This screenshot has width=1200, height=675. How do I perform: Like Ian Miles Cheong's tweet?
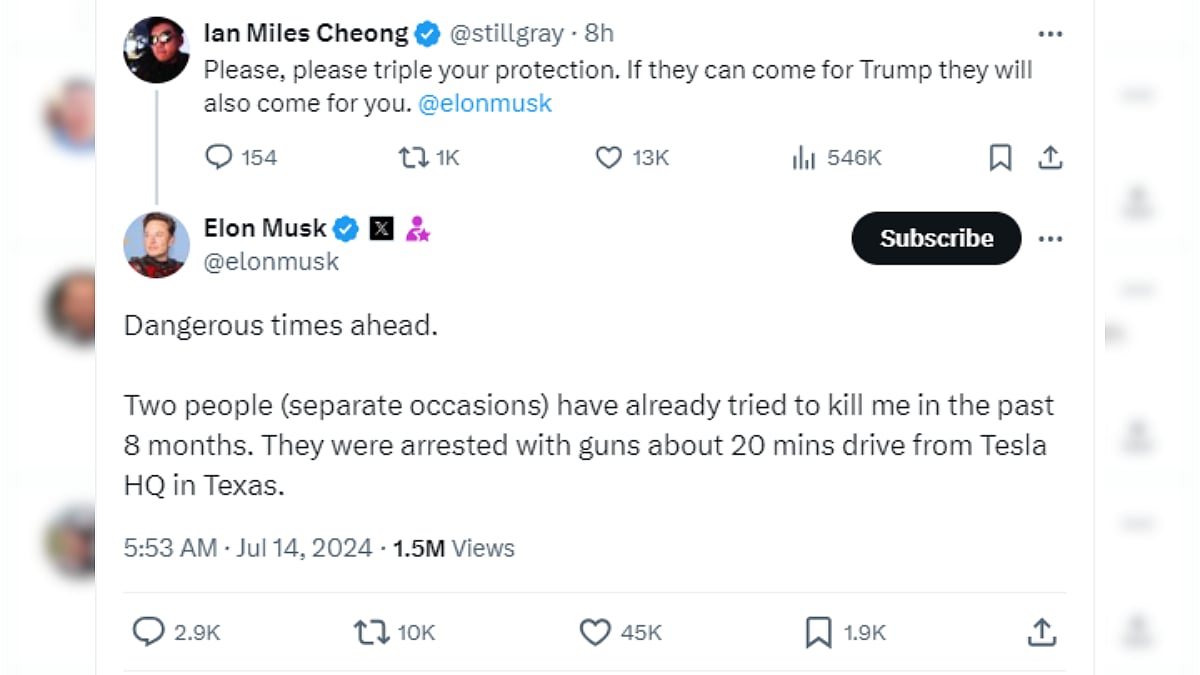608,157
